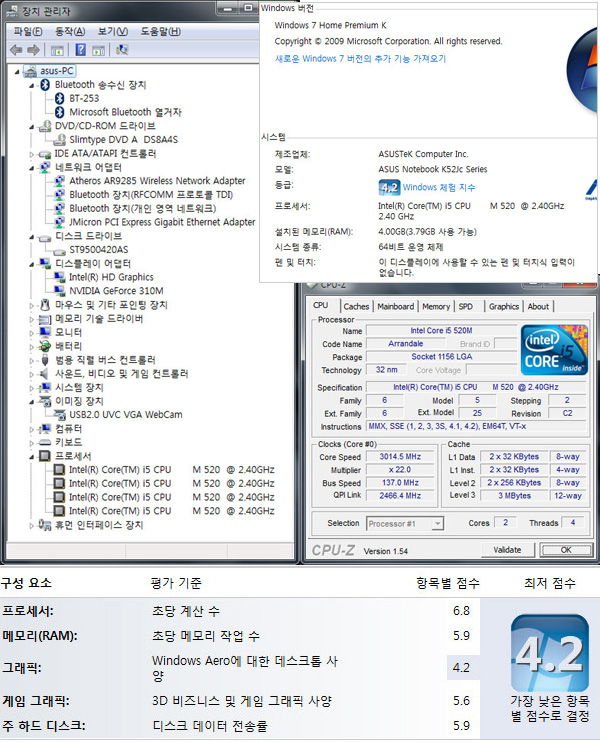This screenshot has height=743, width=600.
Task: Select Atheros AR9285 Wireless Network Adapter
Action: point(157,181)
